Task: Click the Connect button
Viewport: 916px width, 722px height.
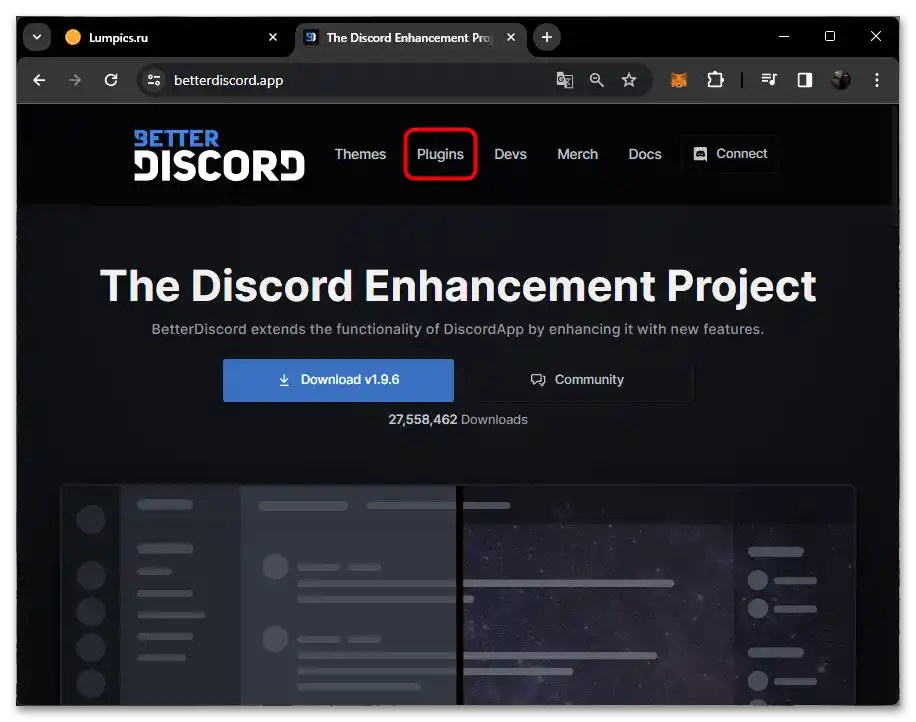Action: point(730,154)
